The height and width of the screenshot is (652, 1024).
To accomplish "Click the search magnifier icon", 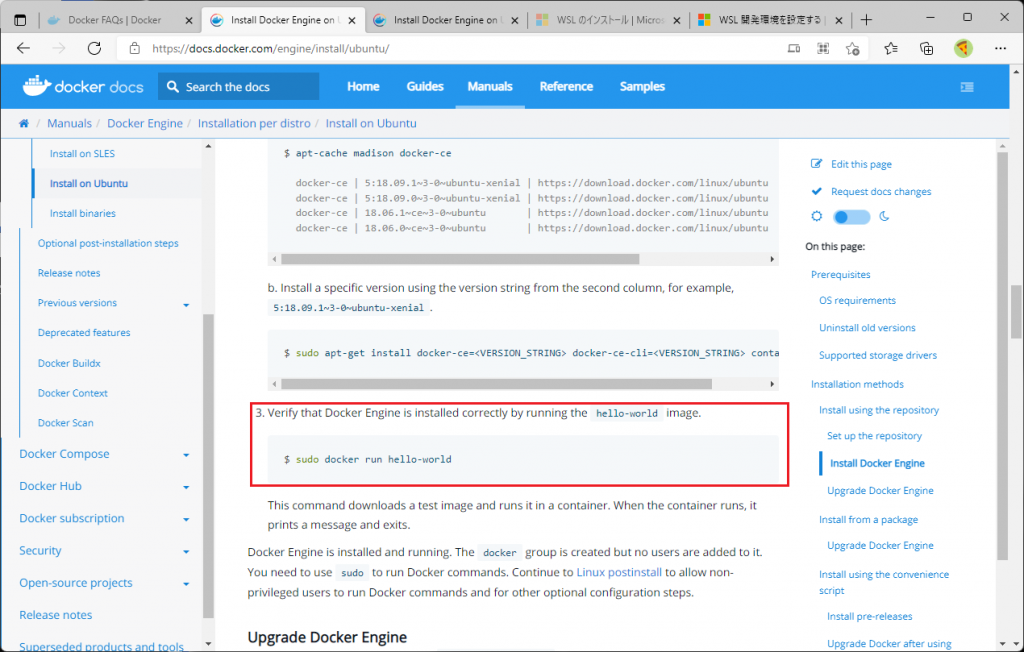I will [x=172, y=86].
